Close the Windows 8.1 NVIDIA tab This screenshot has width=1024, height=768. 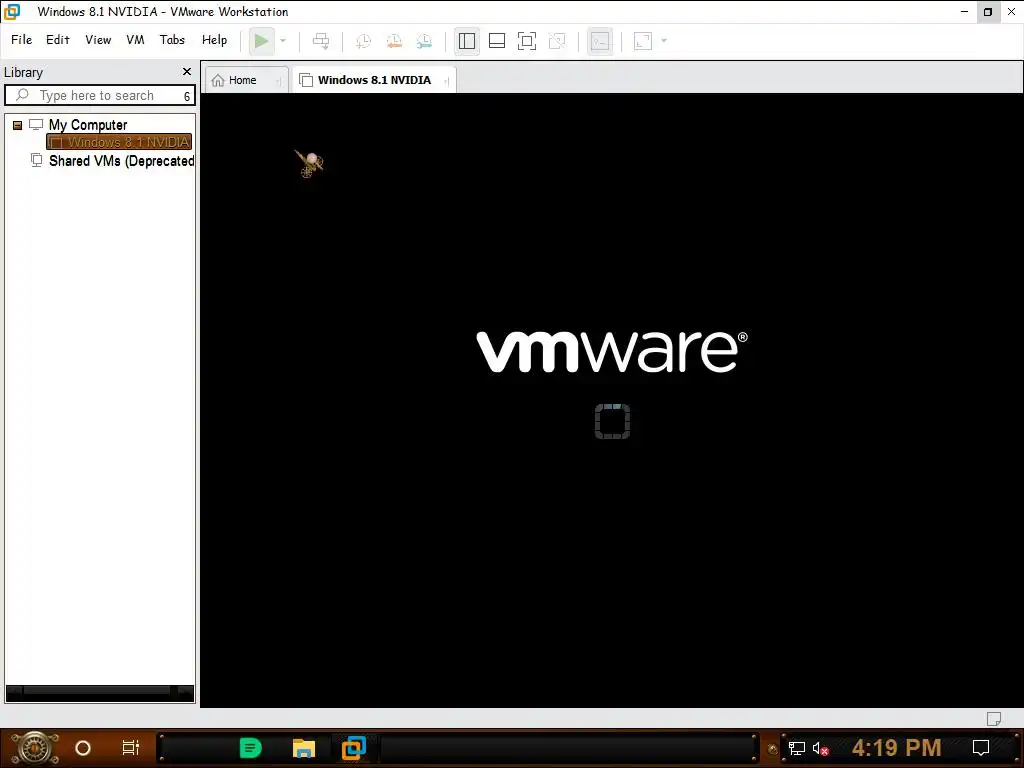coord(447,81)
